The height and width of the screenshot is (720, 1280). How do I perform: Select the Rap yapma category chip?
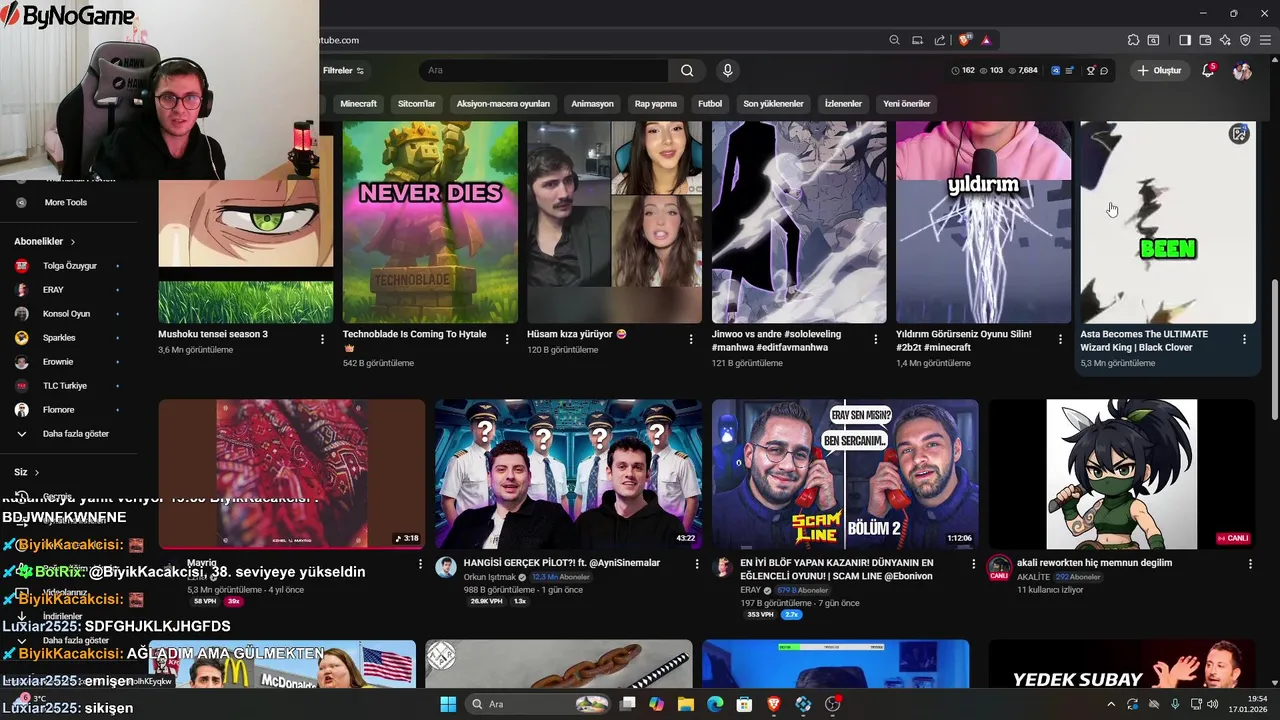pos(655,104)
